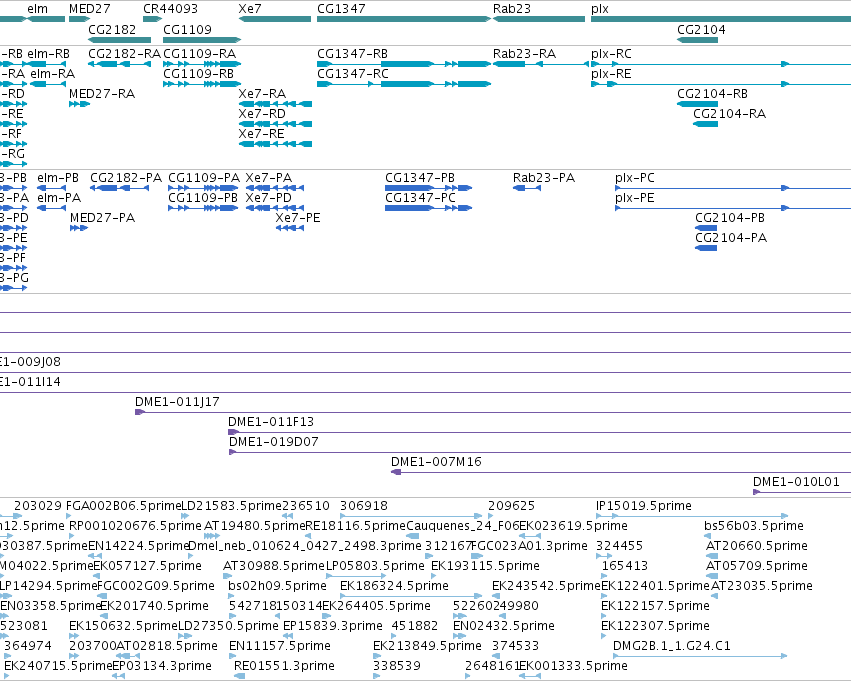Click the CG2182 gene label
This screenshot has height=681, width=851.
pyautogui.click(x=112, y=29)
